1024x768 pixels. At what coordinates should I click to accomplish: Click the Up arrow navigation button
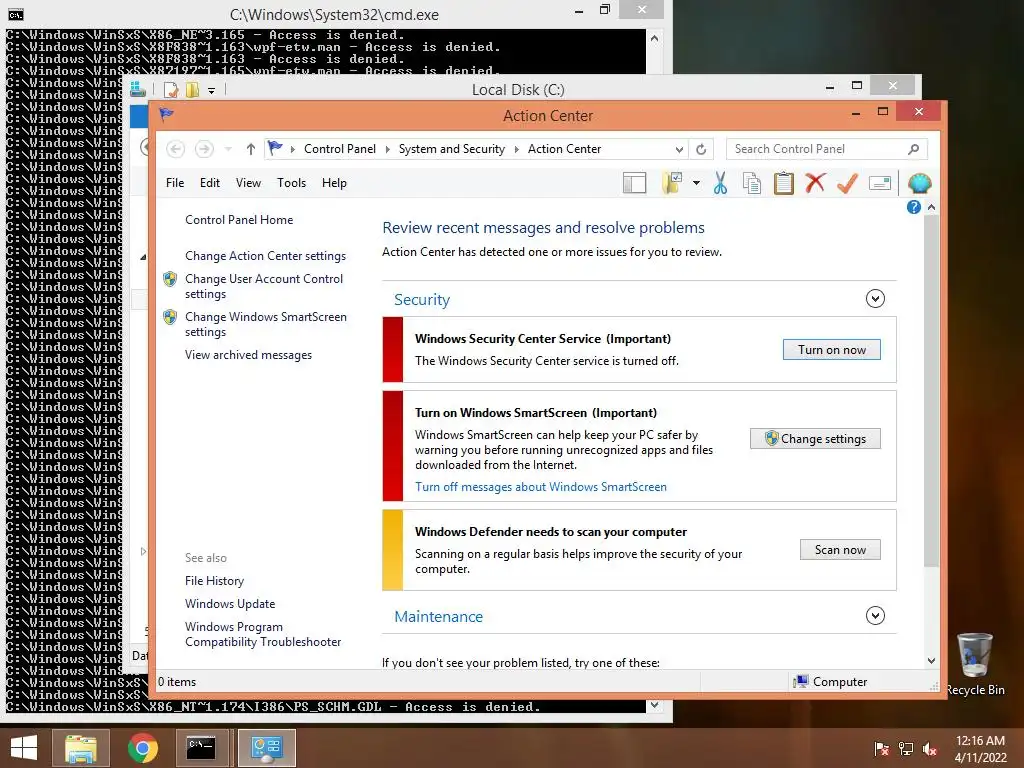(x=251, y=149)
